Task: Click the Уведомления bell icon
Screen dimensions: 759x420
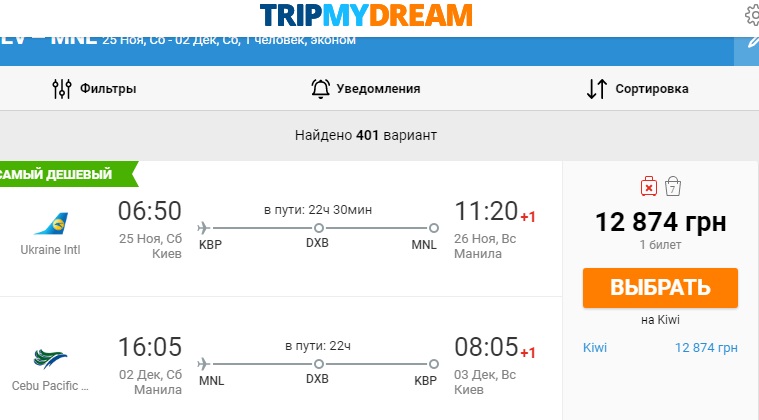Action: click(320, 89)
